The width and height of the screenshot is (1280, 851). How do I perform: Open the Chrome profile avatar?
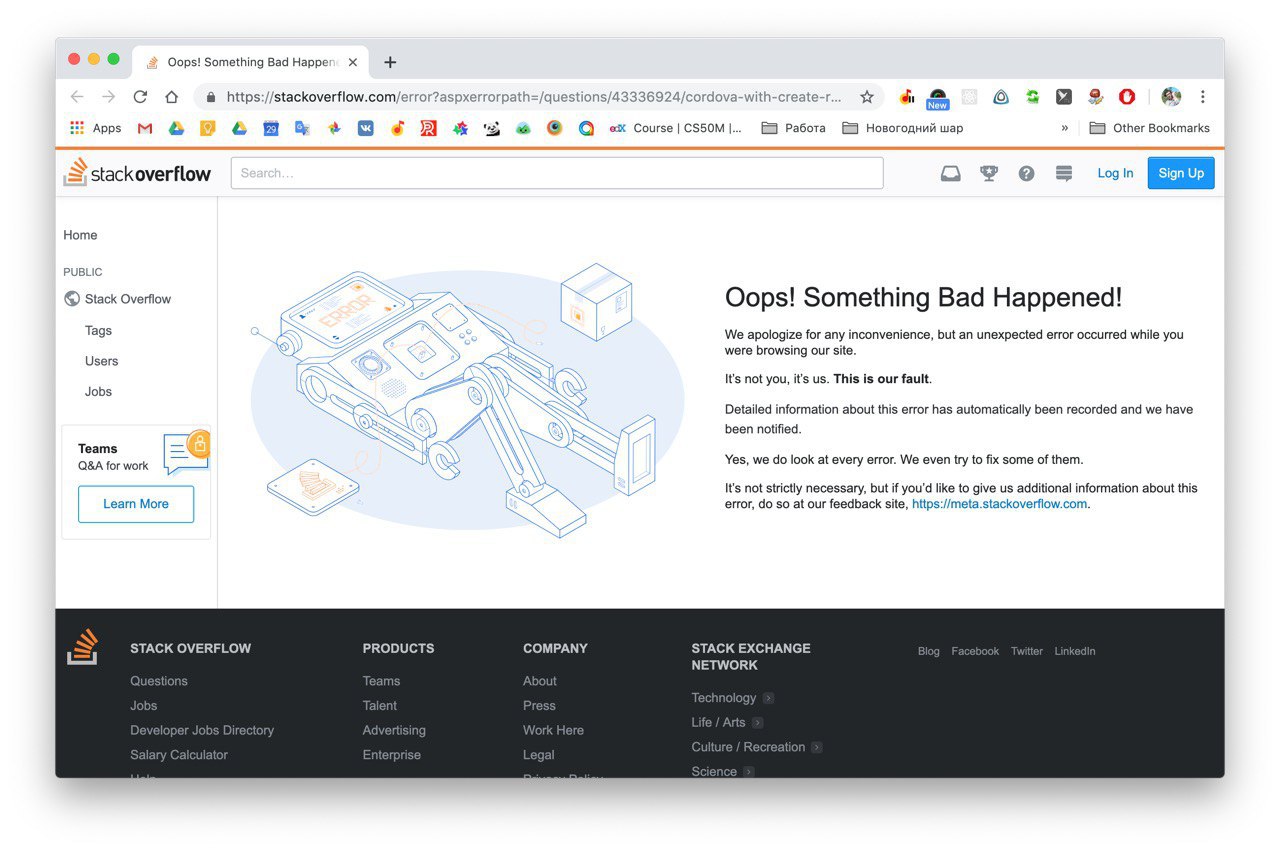[1171, 97]
